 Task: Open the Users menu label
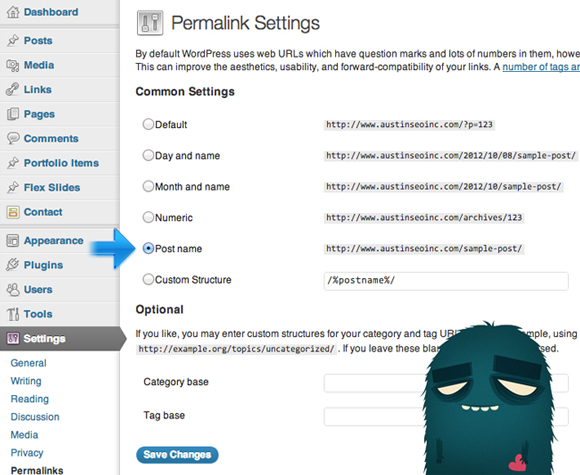pos(38,289)
